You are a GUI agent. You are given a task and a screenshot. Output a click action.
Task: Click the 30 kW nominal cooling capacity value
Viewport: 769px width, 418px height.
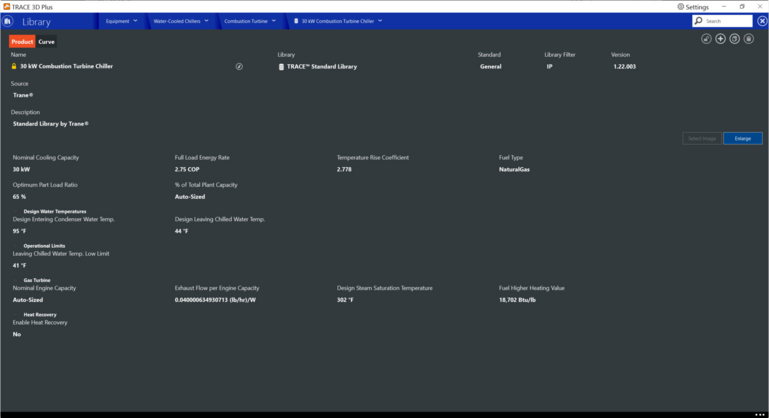(21, 169)
